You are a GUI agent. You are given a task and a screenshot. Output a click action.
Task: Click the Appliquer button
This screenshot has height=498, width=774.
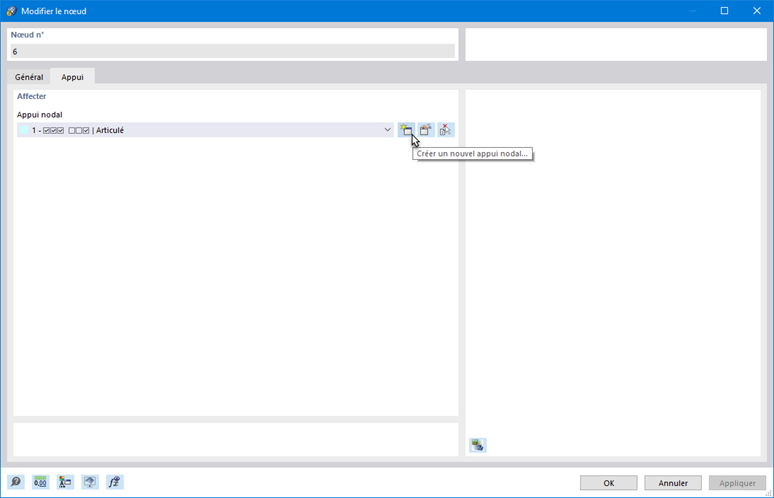[737, 483]
